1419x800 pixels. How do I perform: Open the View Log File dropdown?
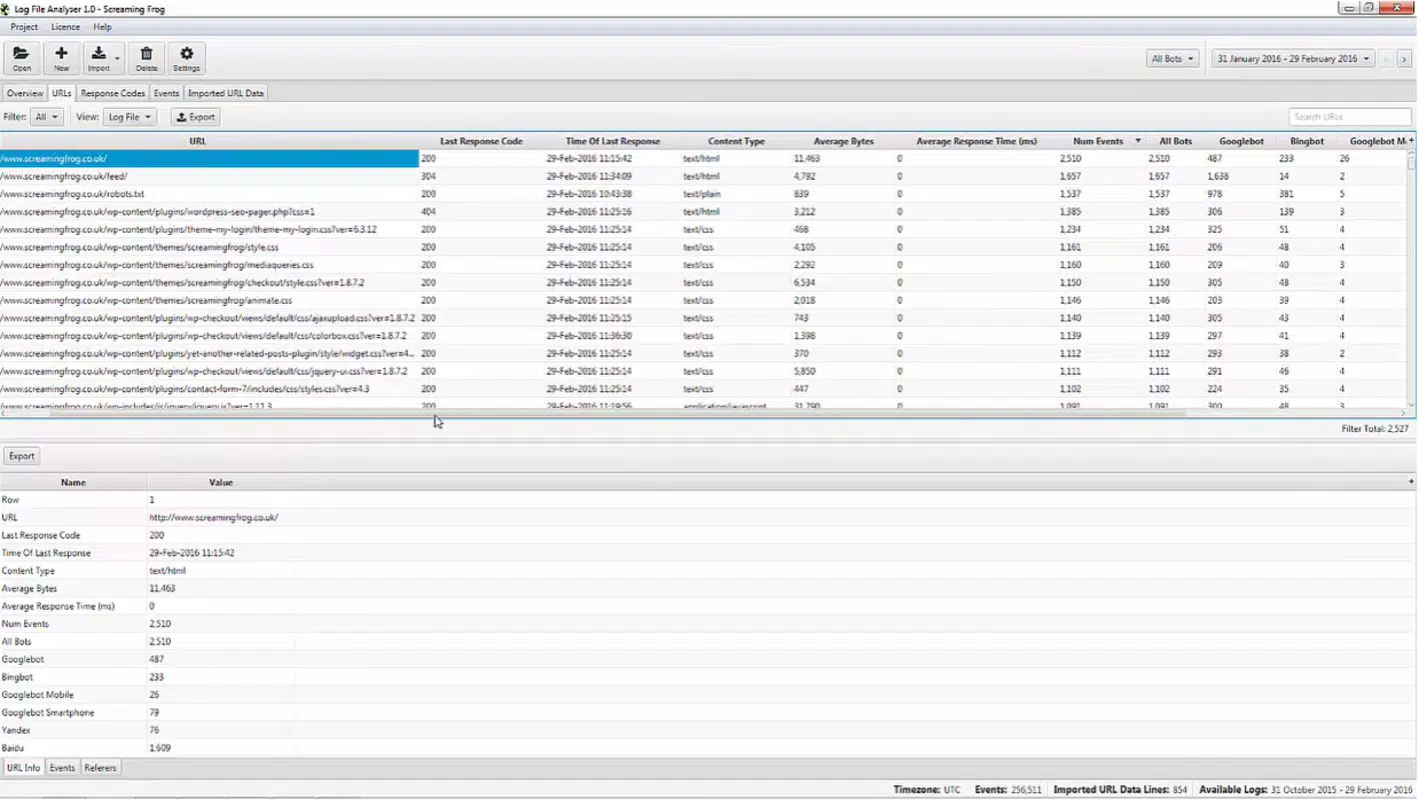[x=130, y=117]
